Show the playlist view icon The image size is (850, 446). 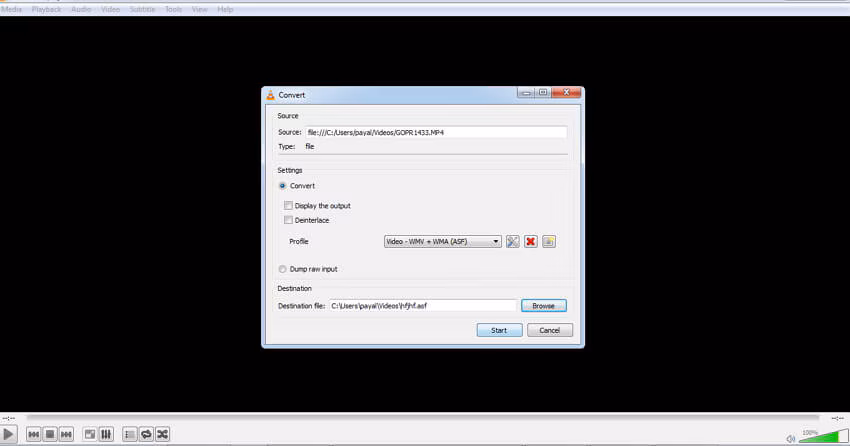pos(130,434)
